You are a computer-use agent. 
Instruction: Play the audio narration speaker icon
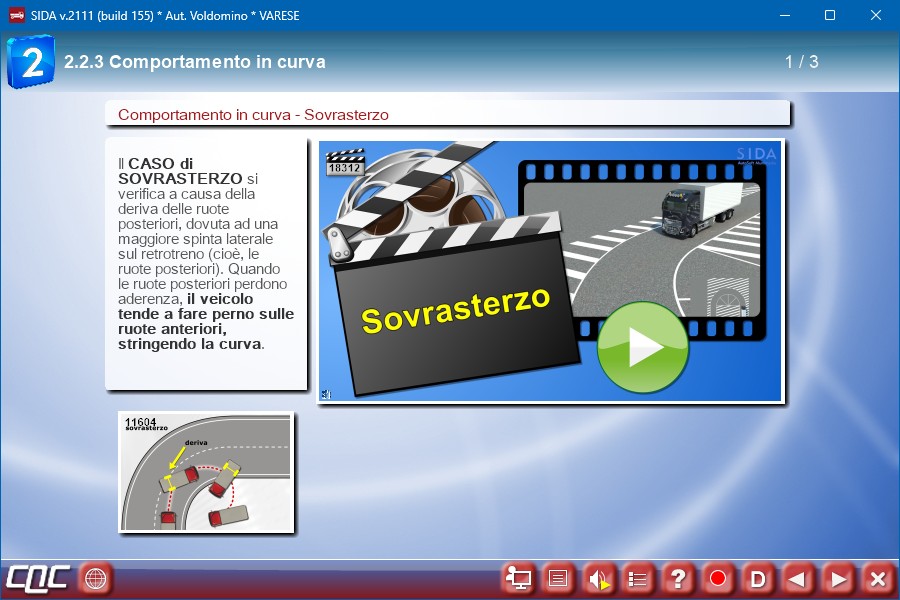click(598, 578)
